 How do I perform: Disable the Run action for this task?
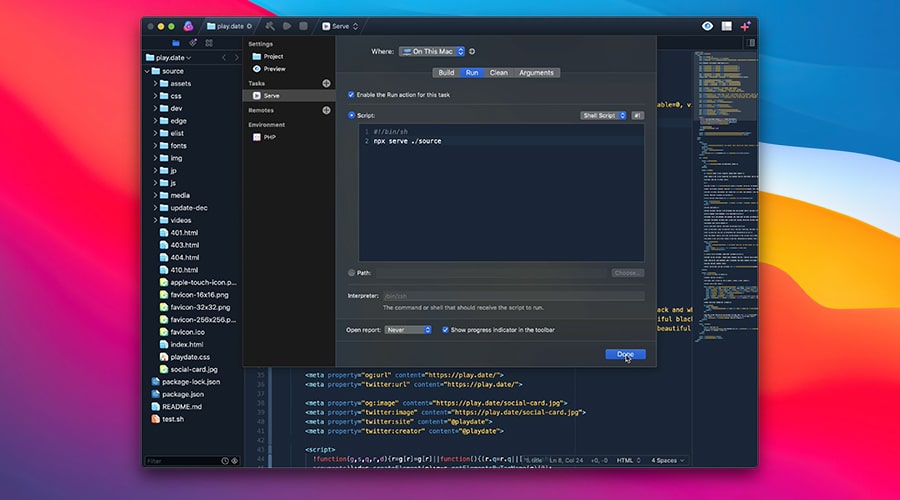[351, 94]
